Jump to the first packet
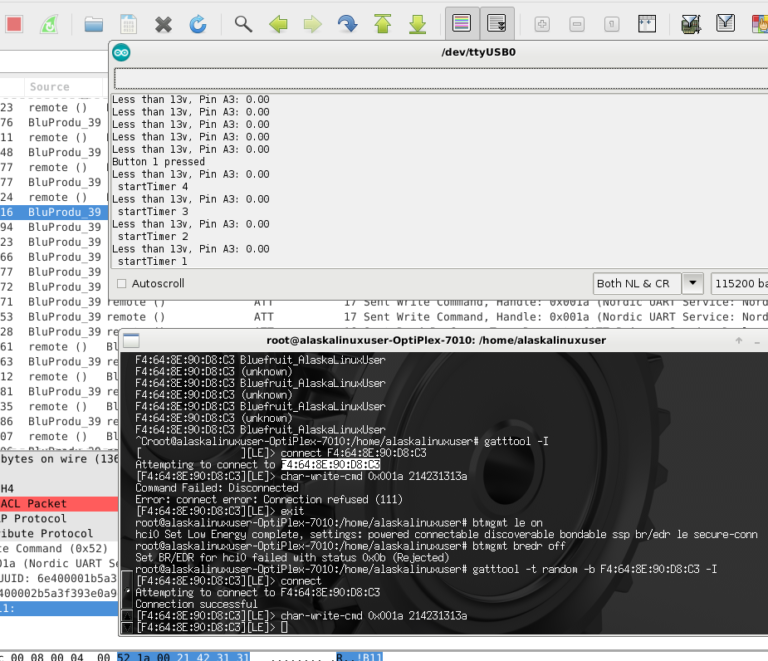Viewport: 768px width, 661px height. [x=382, y=23]
